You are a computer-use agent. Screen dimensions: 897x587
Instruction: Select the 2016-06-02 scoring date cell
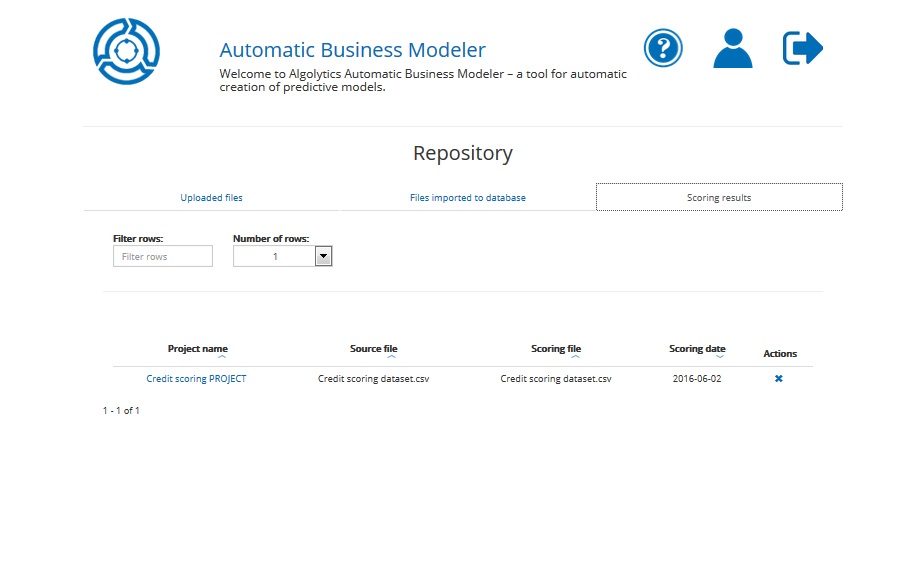pyautogui.click(x=697, y=379)
